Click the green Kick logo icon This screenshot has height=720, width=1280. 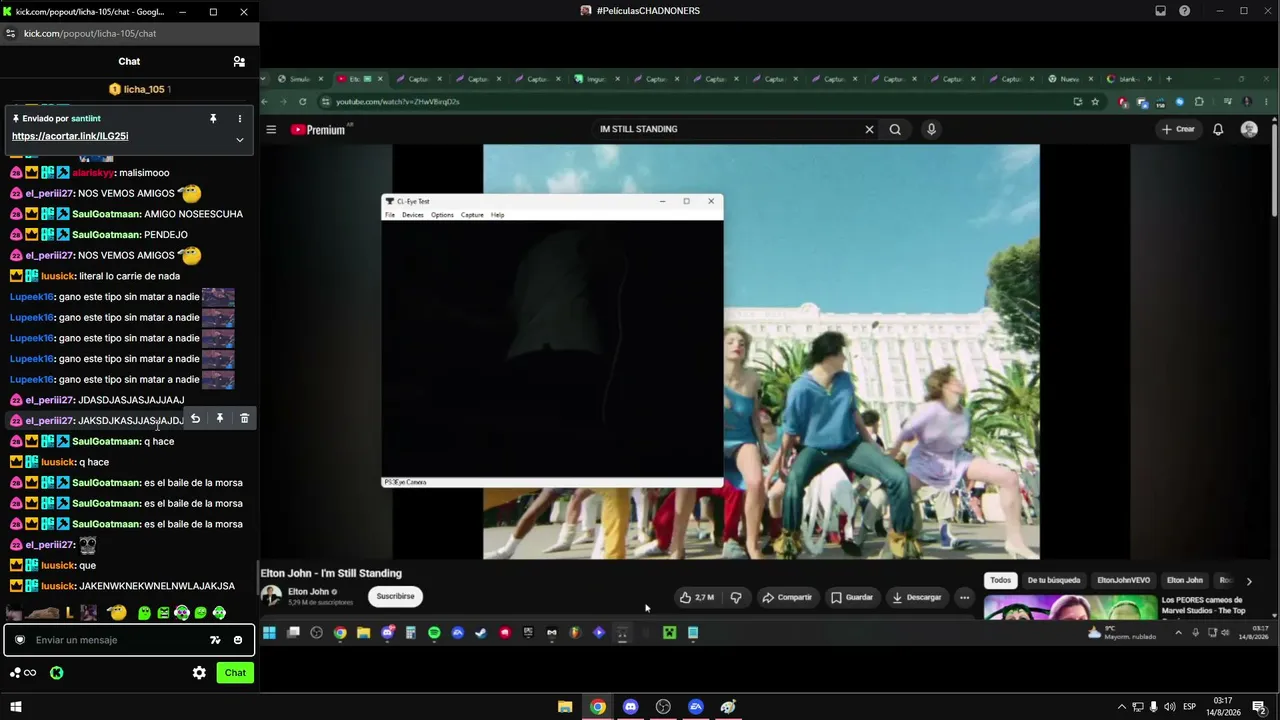(57, 673)
